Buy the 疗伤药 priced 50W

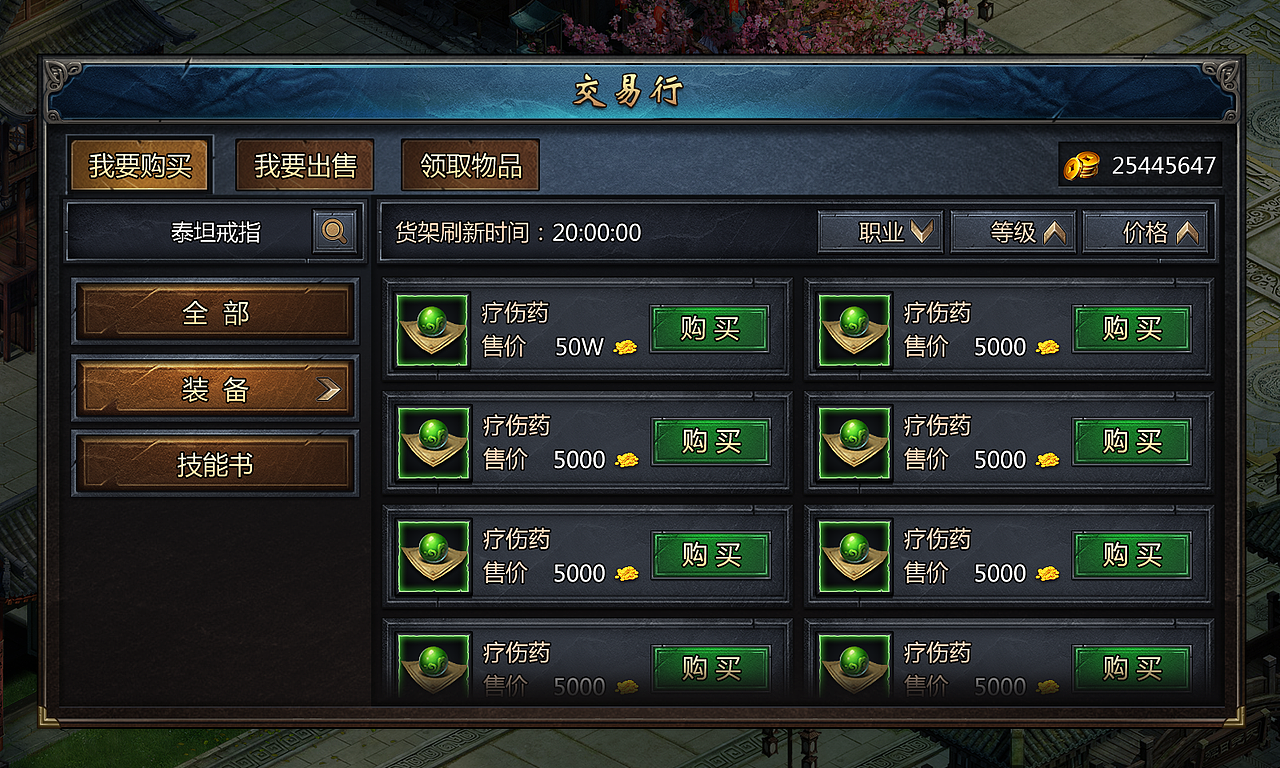[x=710, y=329]
